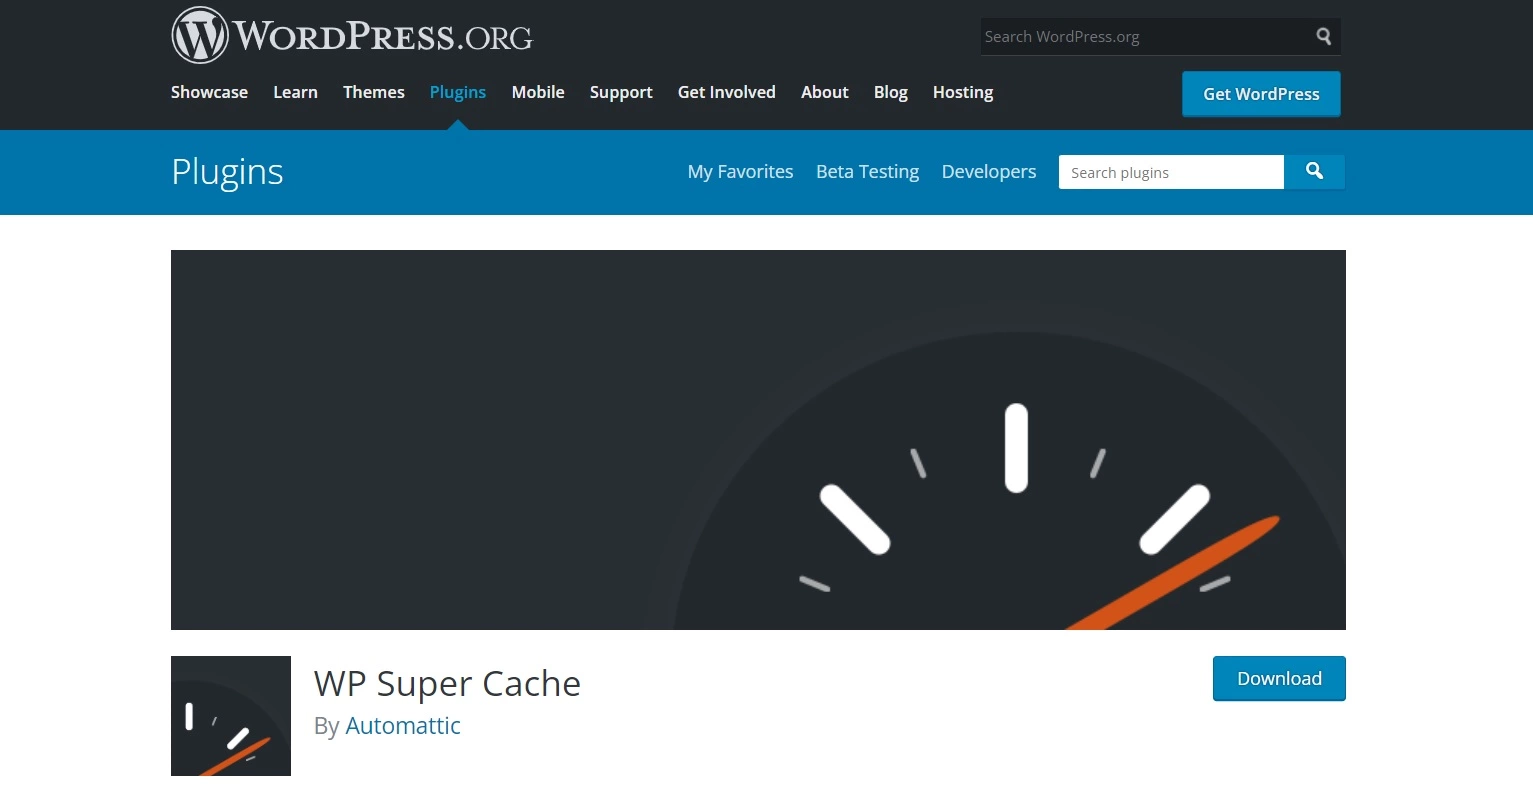The image size is (1533, 811).
Task: Click the WordPress.org logo
Action: pyautogui.click(x=352, y=34)
